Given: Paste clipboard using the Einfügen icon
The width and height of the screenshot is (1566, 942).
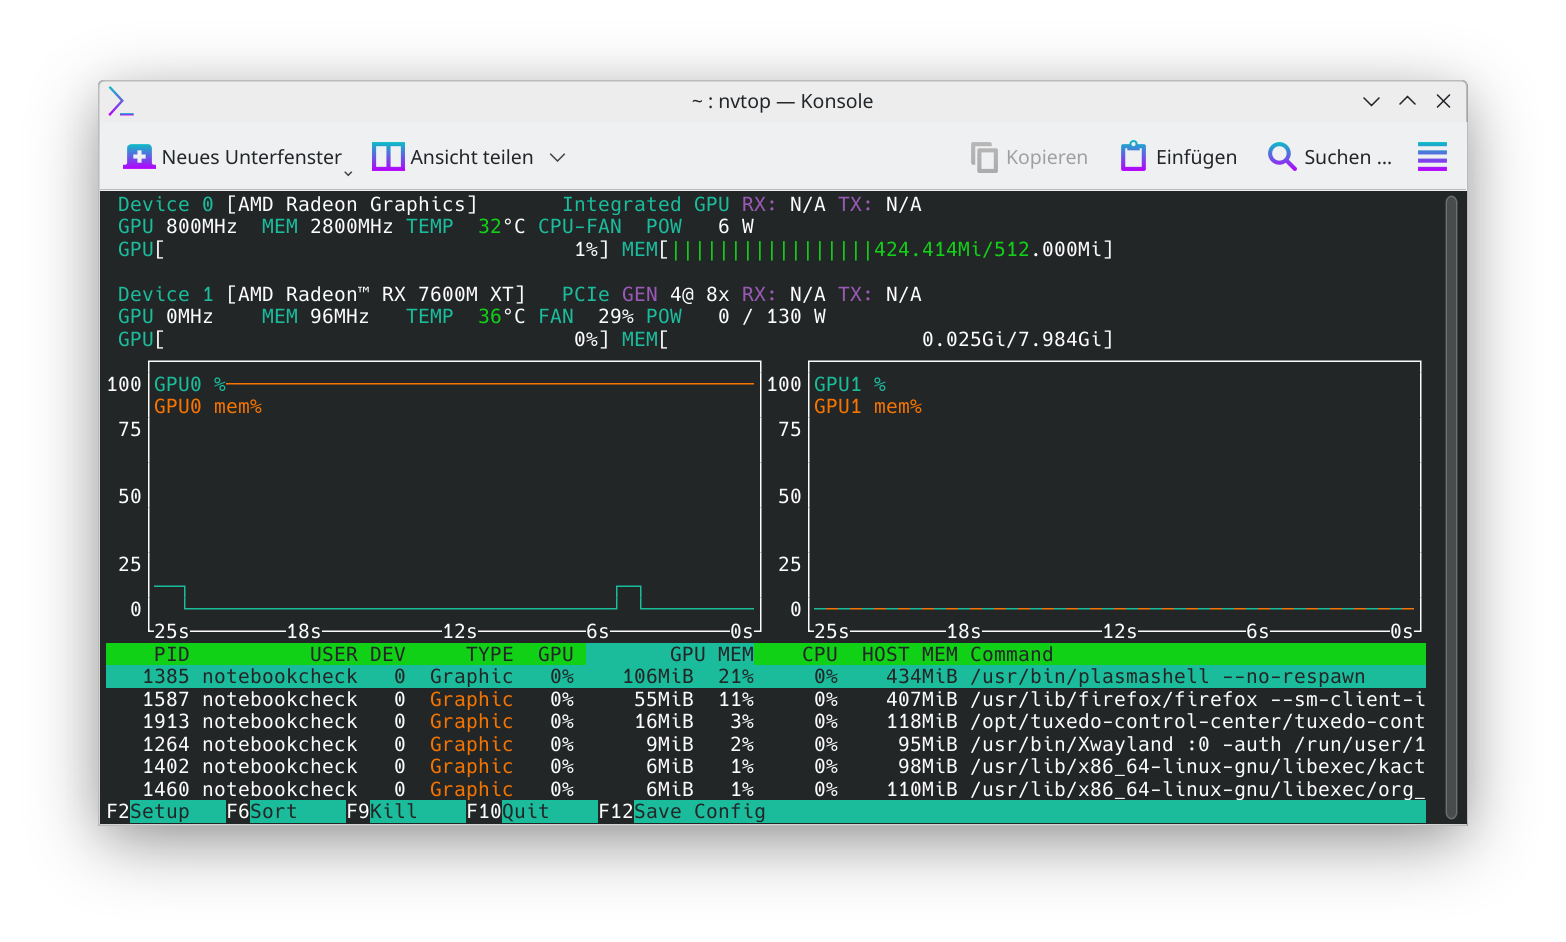Looking at the screenshot, I should (x=1133, y=157).
